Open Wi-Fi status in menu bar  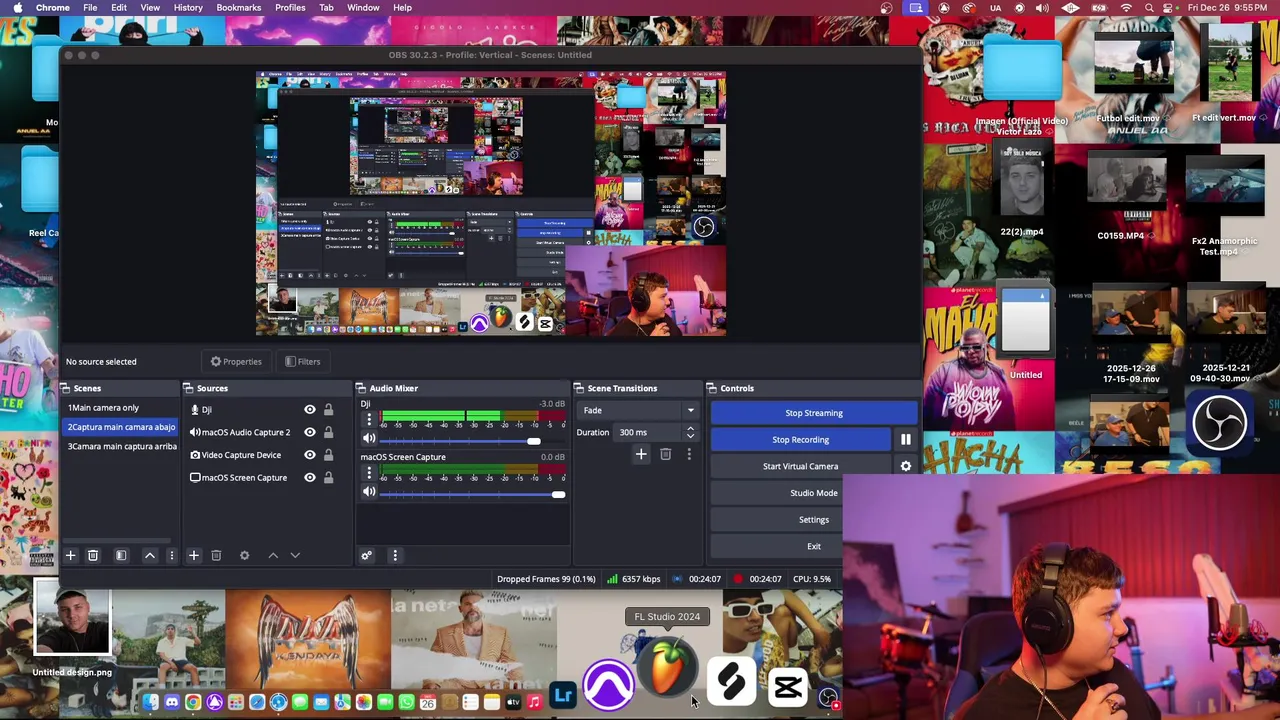[x=1127, y=8]
